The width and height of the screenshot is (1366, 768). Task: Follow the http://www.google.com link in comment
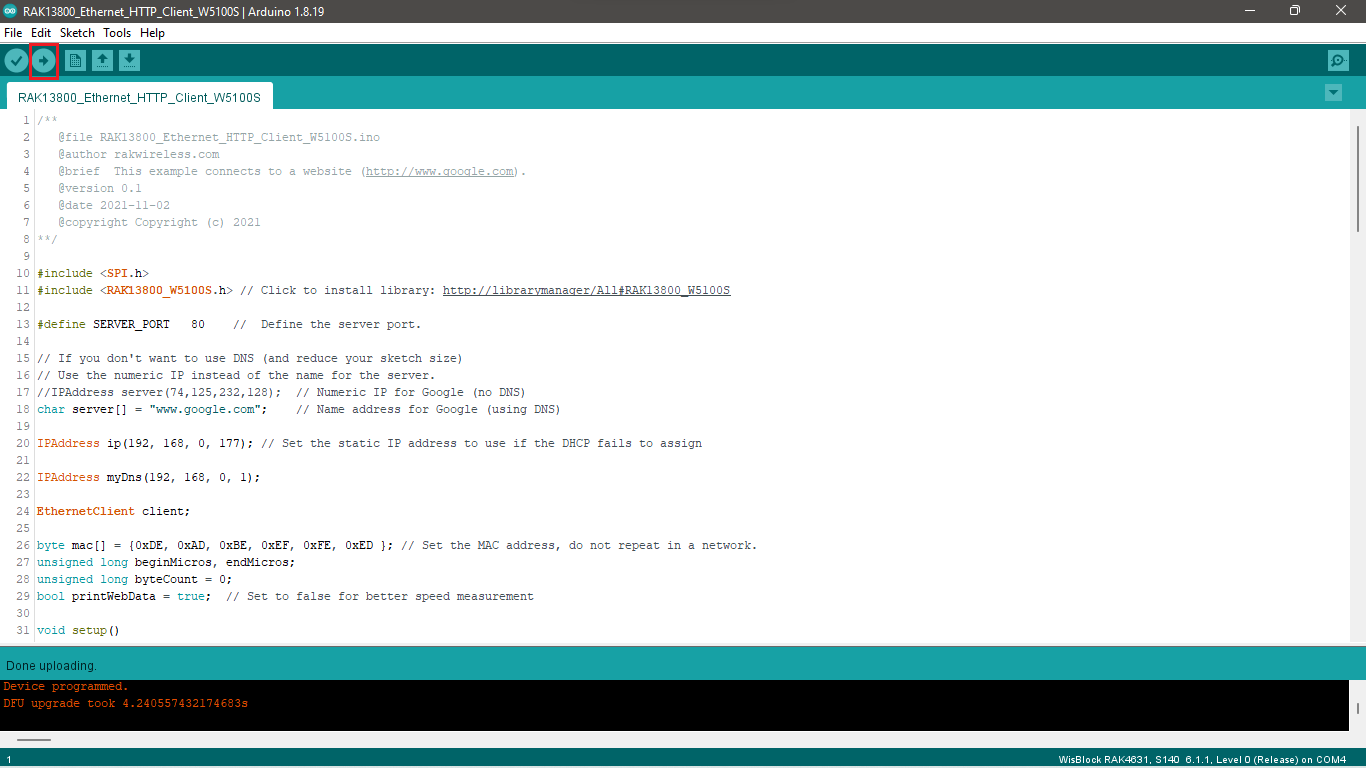(440, 171)
